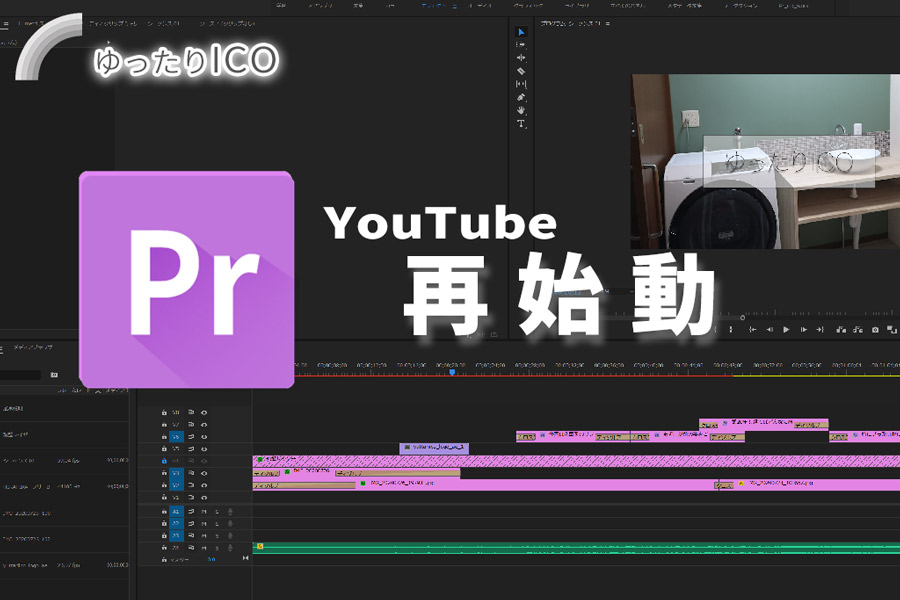This screenshot has width=900, height=600.
Task: Select the Ripple Edit tool
Action: (521, 58)
